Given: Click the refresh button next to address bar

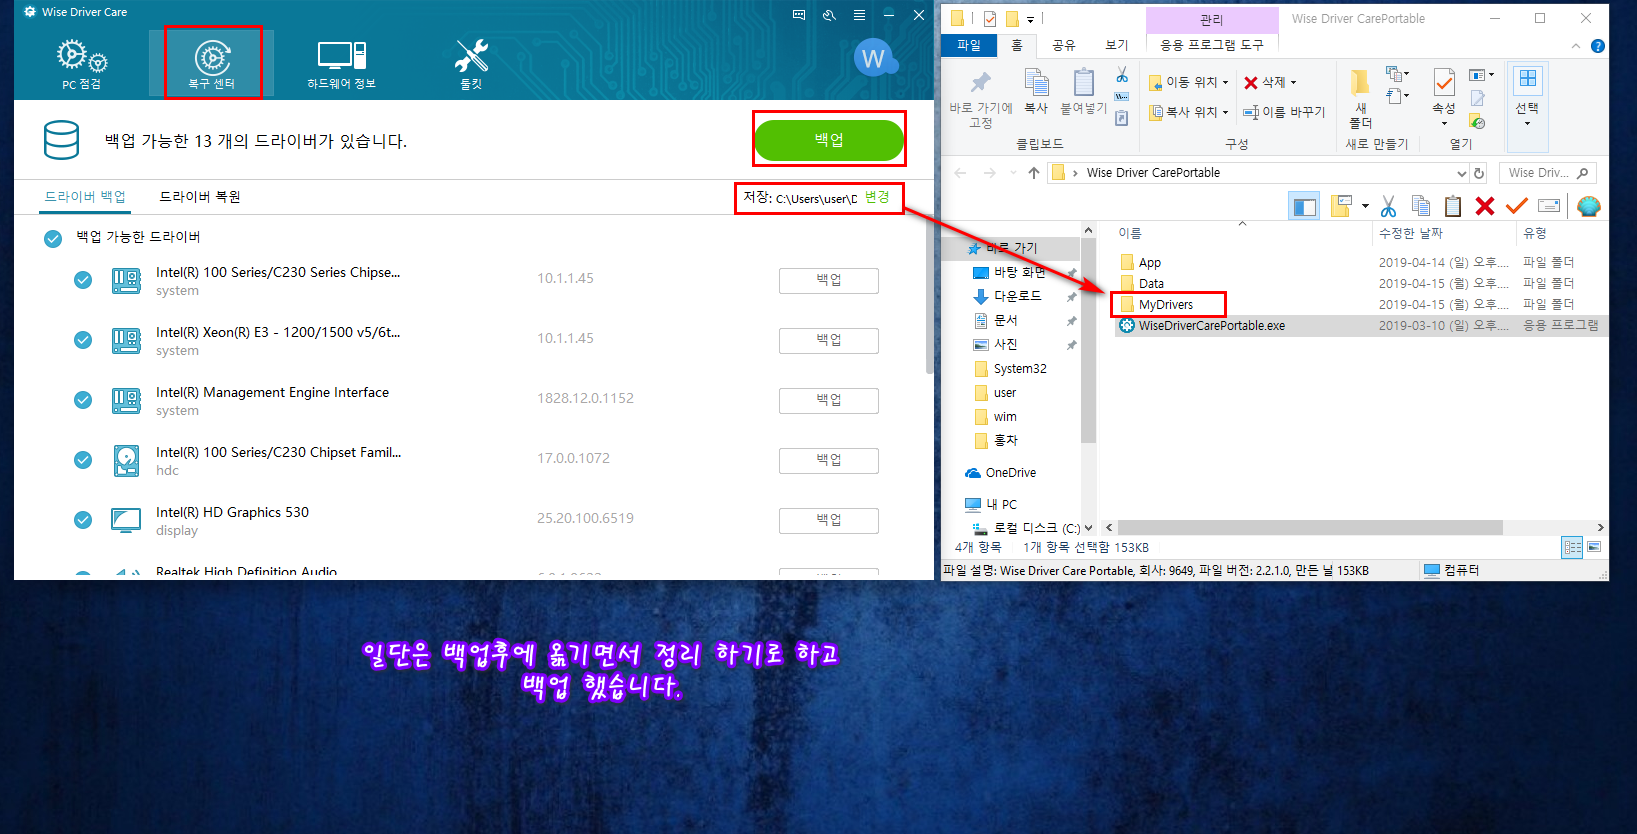Looking at the screenshot, I should [1479, 173].
